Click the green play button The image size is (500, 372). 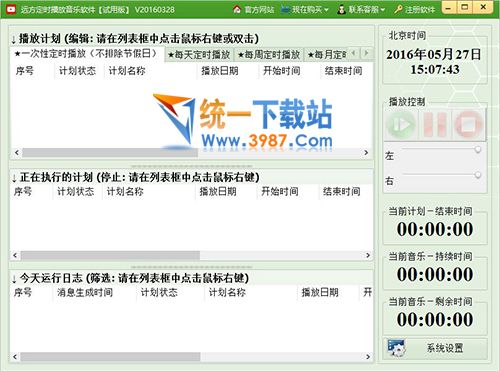click(401, 124)
